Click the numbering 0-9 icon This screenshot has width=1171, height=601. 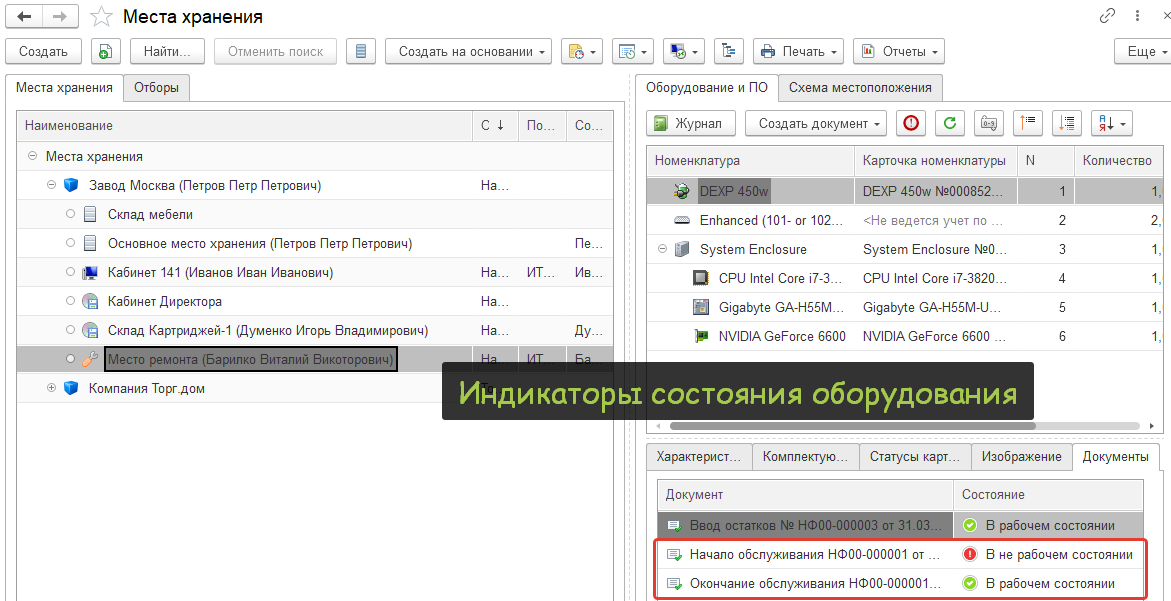coord(988,123)
